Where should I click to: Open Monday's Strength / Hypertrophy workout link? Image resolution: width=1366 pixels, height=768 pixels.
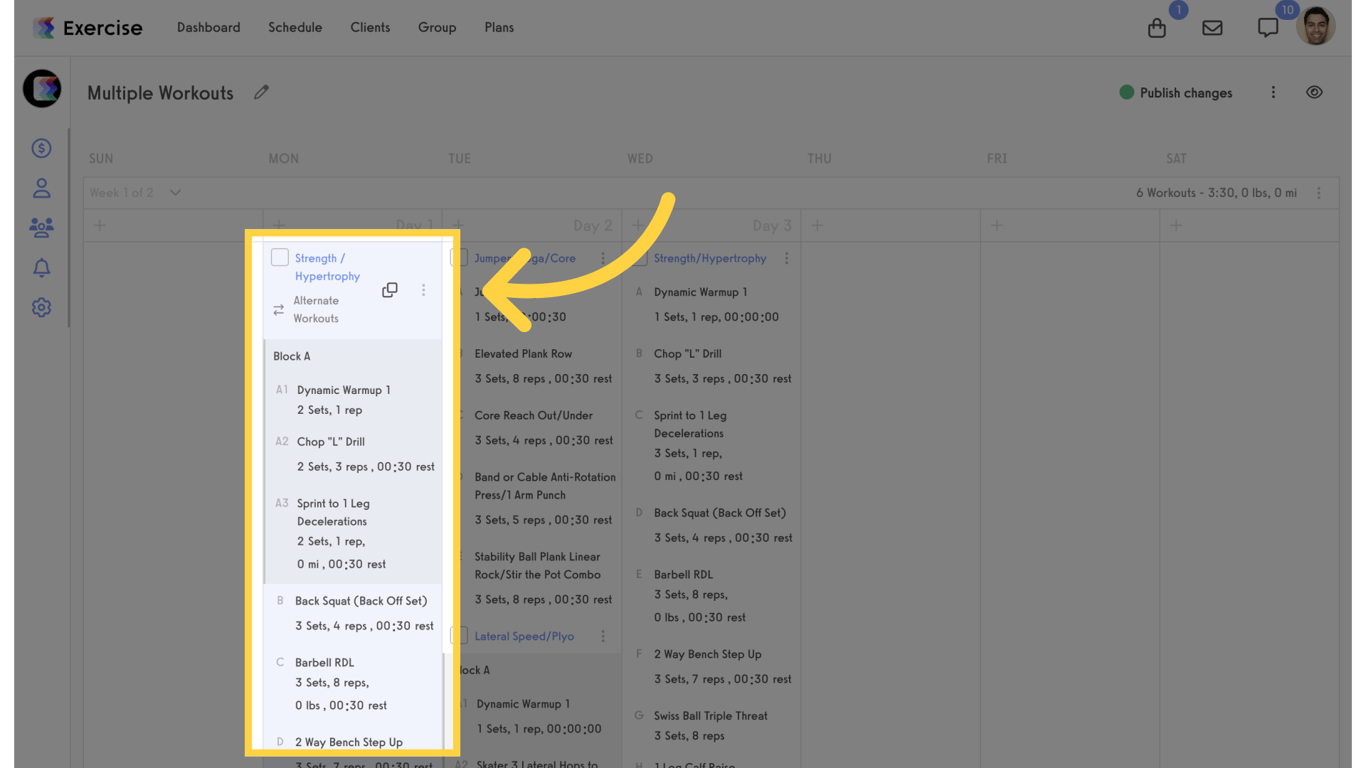327,267
